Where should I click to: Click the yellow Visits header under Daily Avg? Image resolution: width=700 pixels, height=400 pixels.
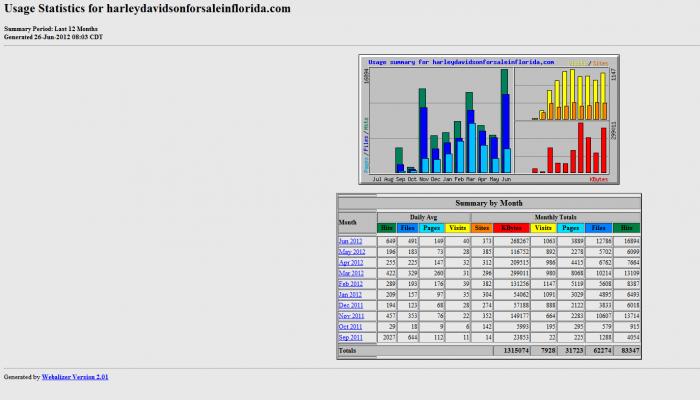pyautogui.click(x=458, y=228)
